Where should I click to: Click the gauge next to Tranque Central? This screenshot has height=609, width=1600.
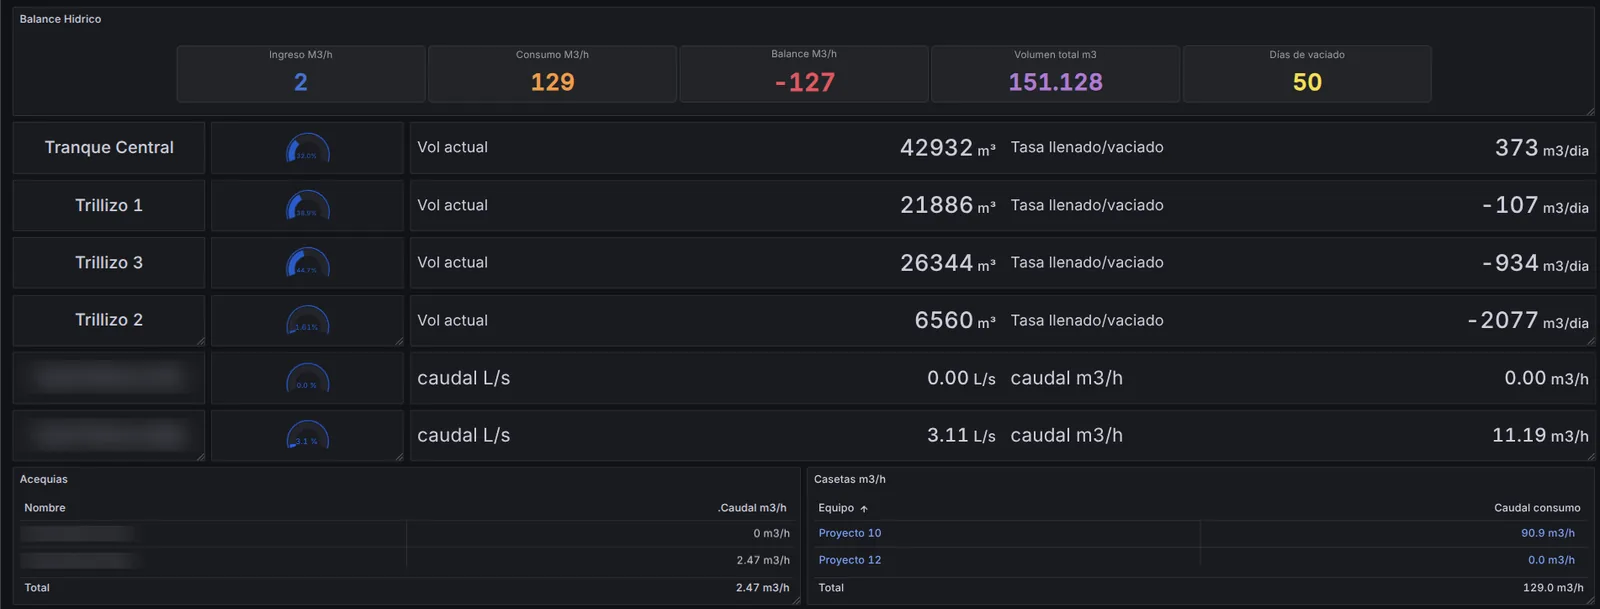click(x=308, y=148)
